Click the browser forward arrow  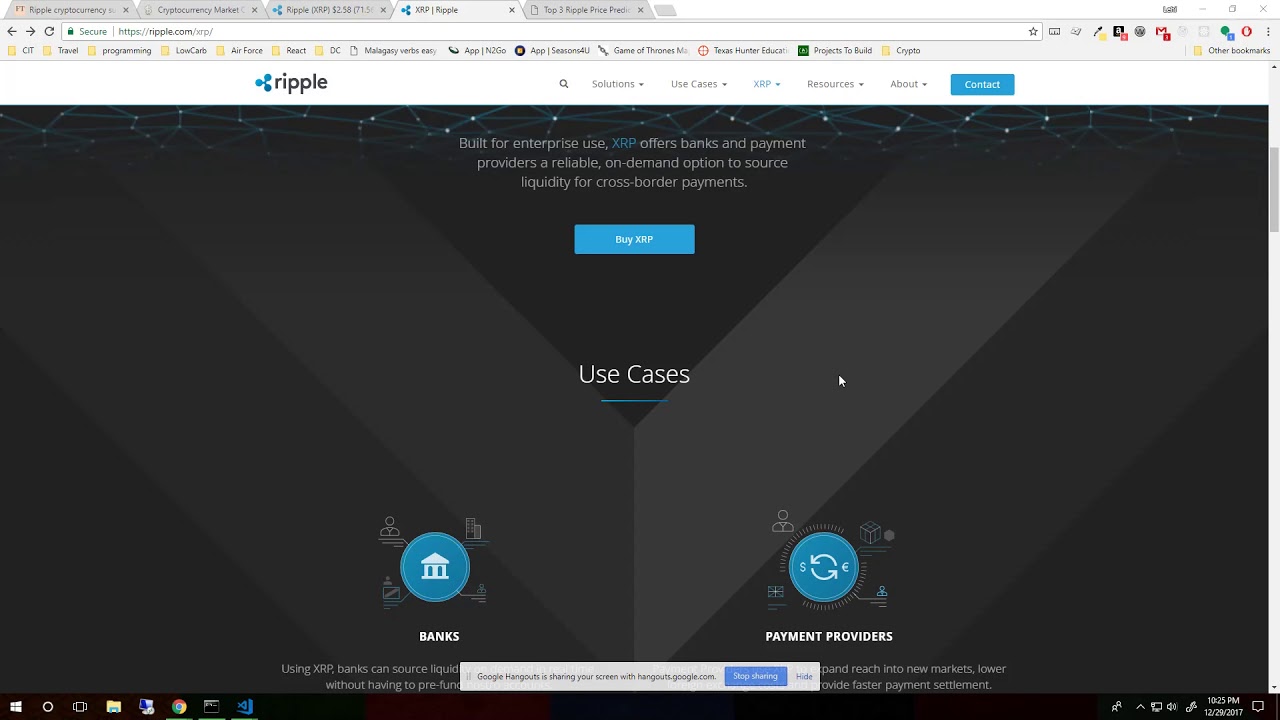(30, 31)
